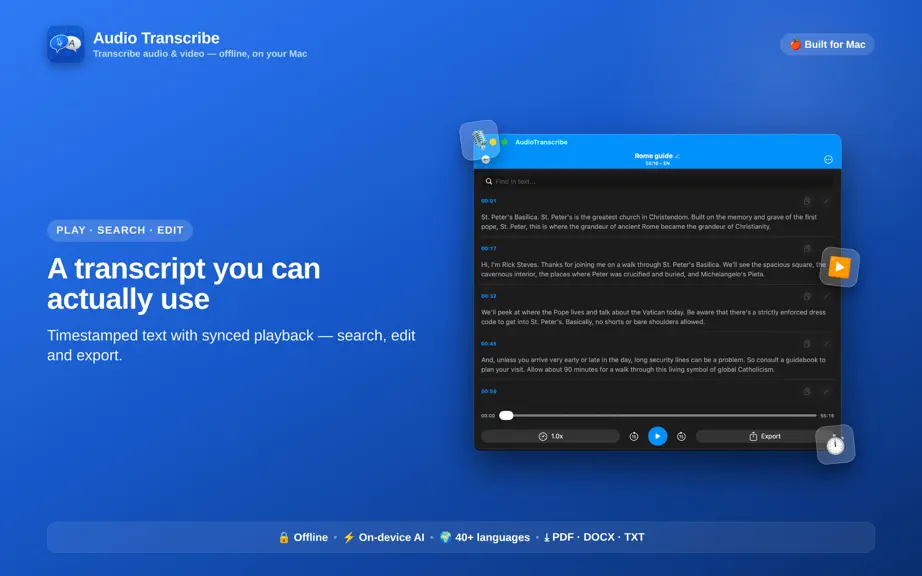This screenshot has height=576, width=922.
Task: Click the AudioTranscribe window title
Action: tap(541, 142)
